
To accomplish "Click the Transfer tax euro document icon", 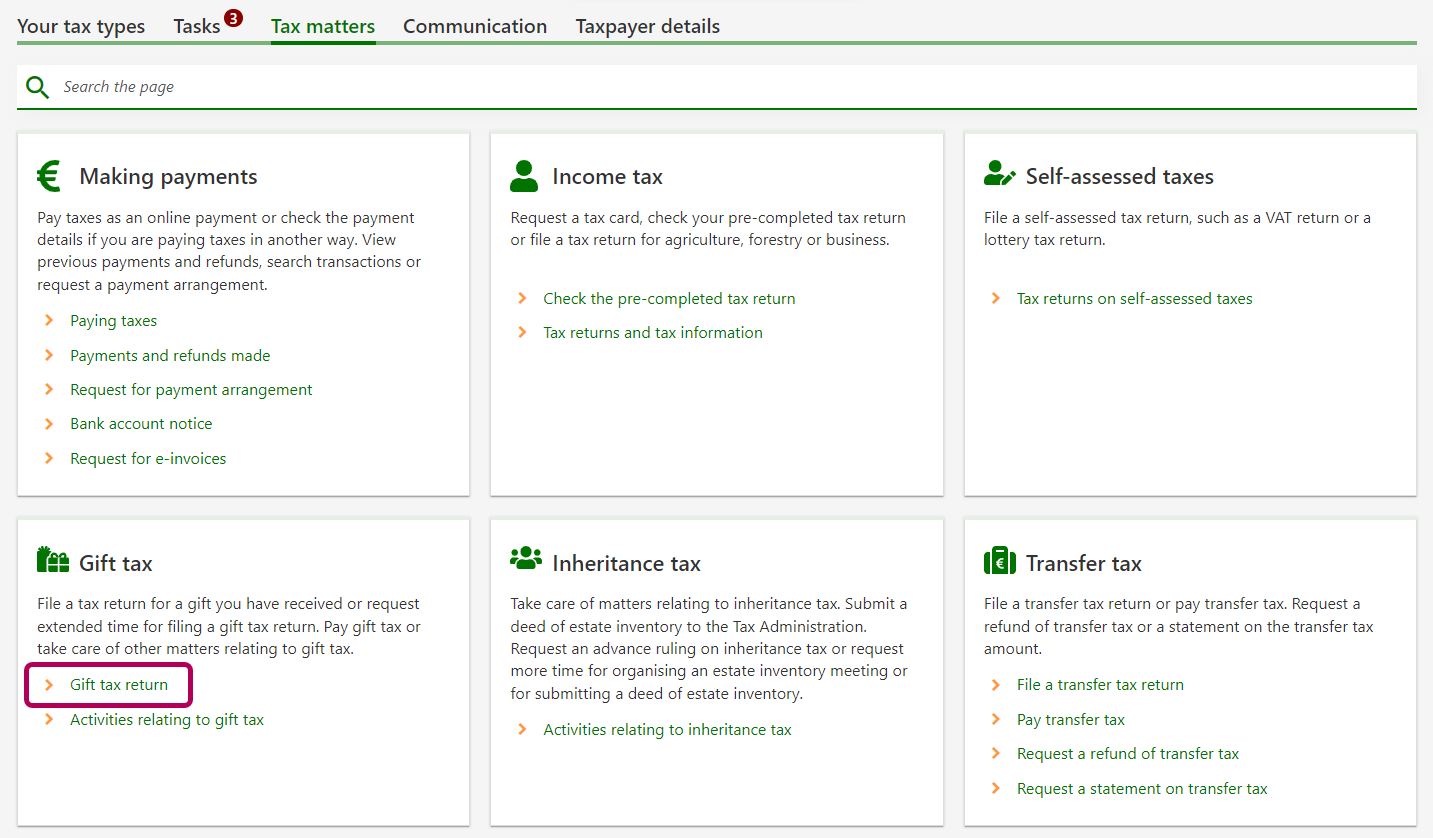I will 999,561.
